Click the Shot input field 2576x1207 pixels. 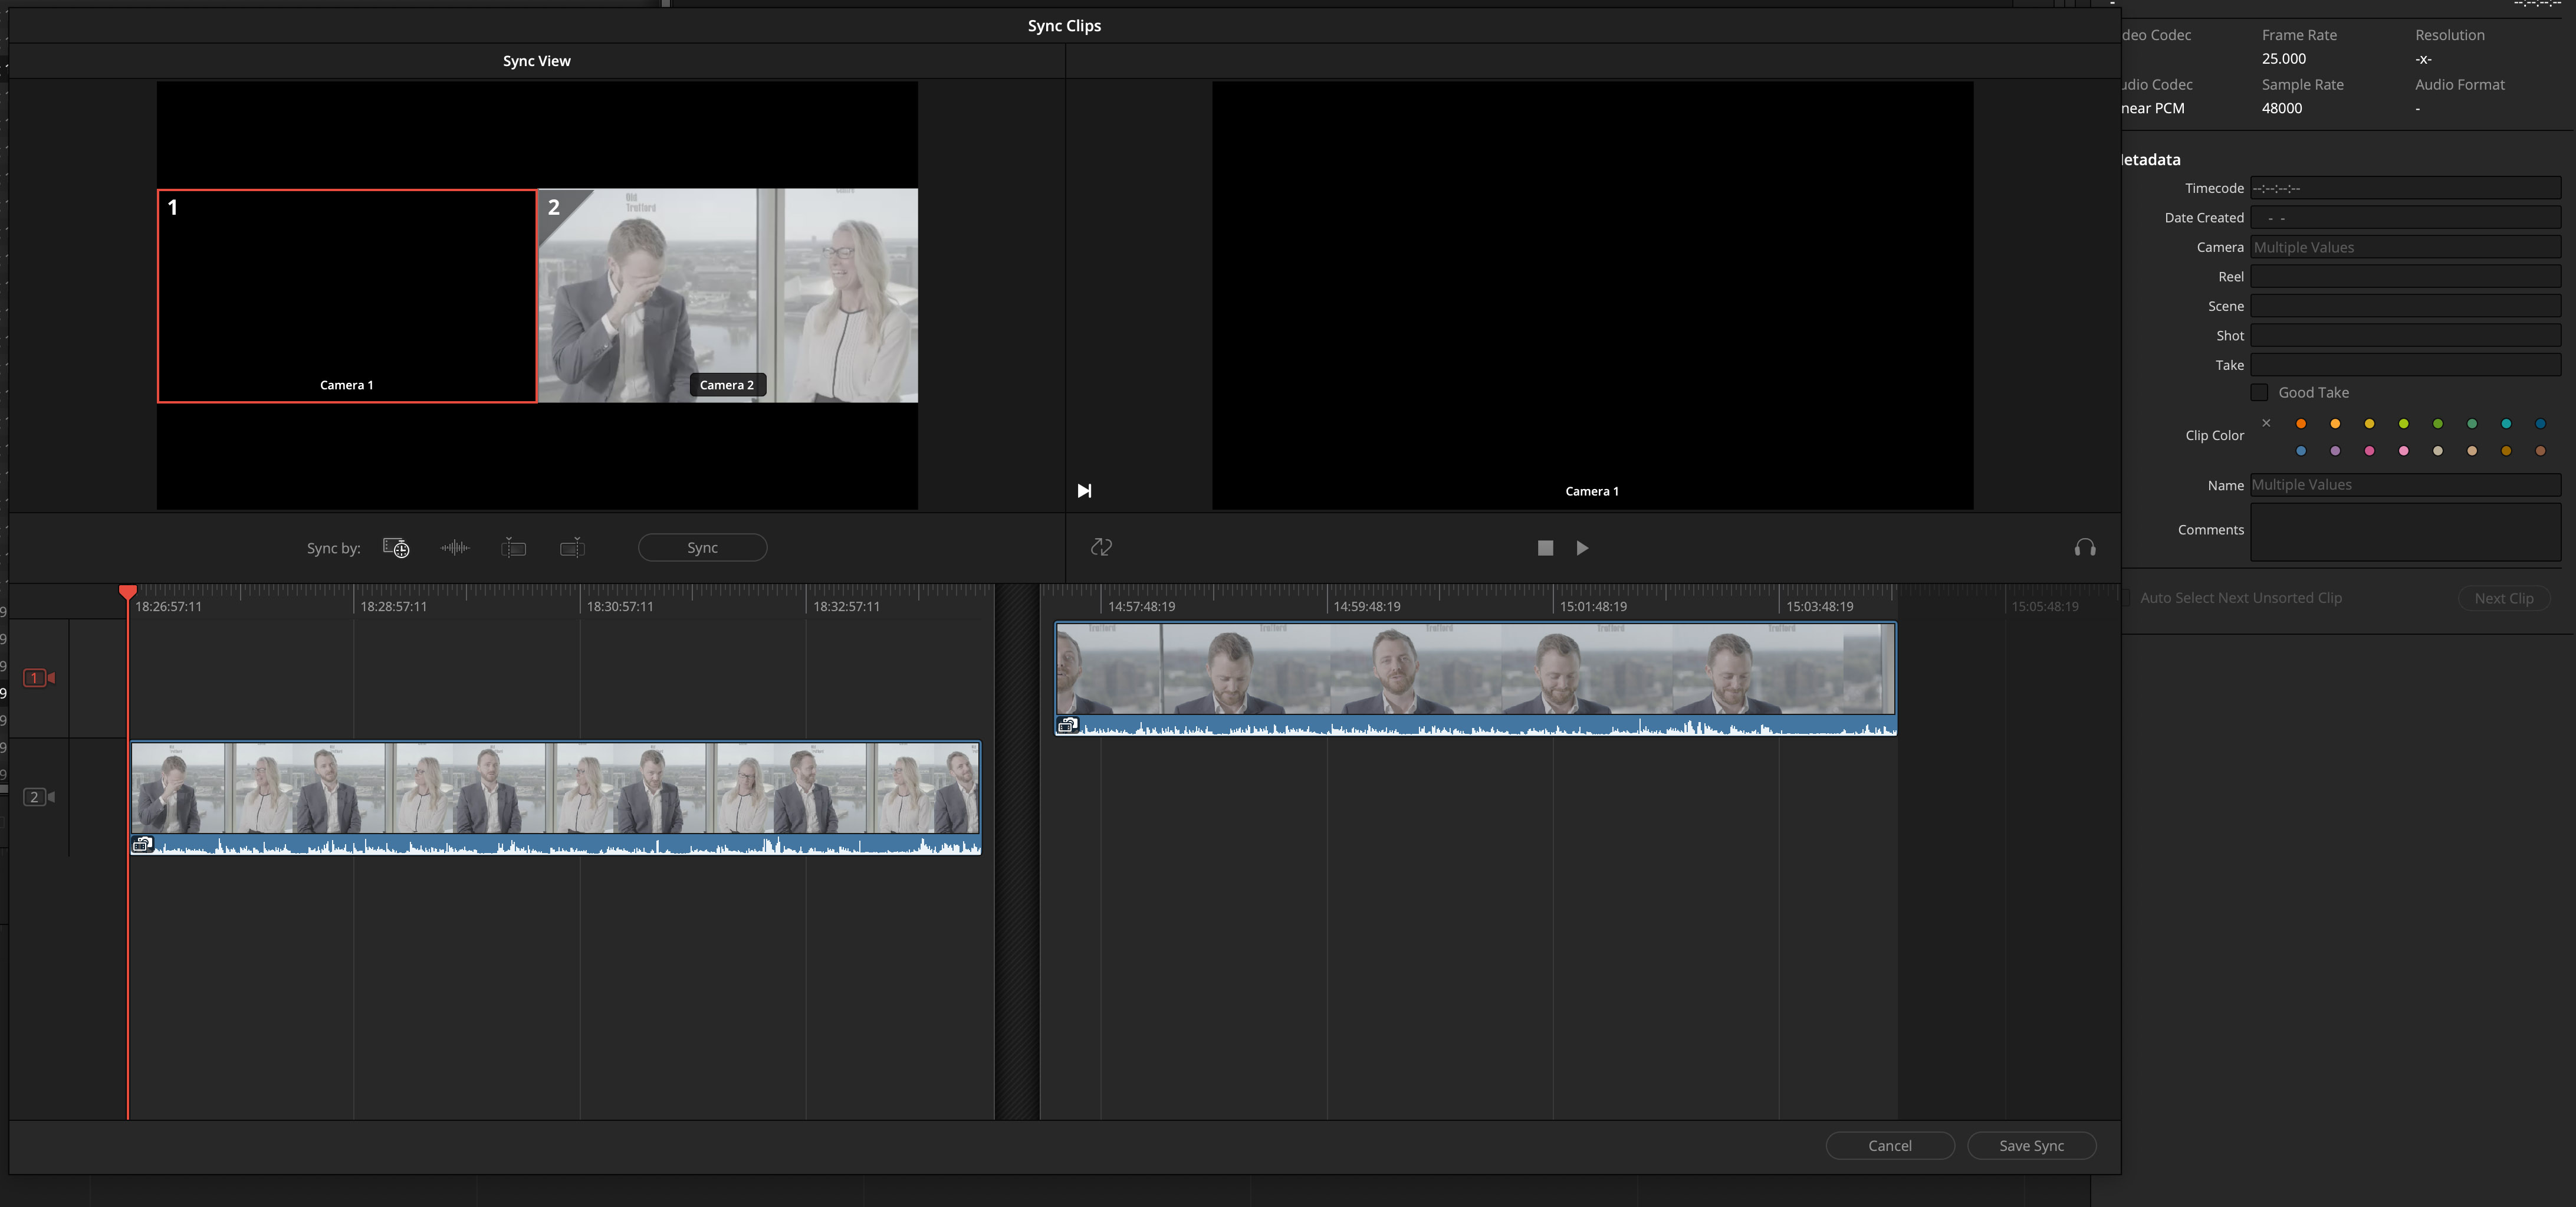click(x=2405, y=335)
